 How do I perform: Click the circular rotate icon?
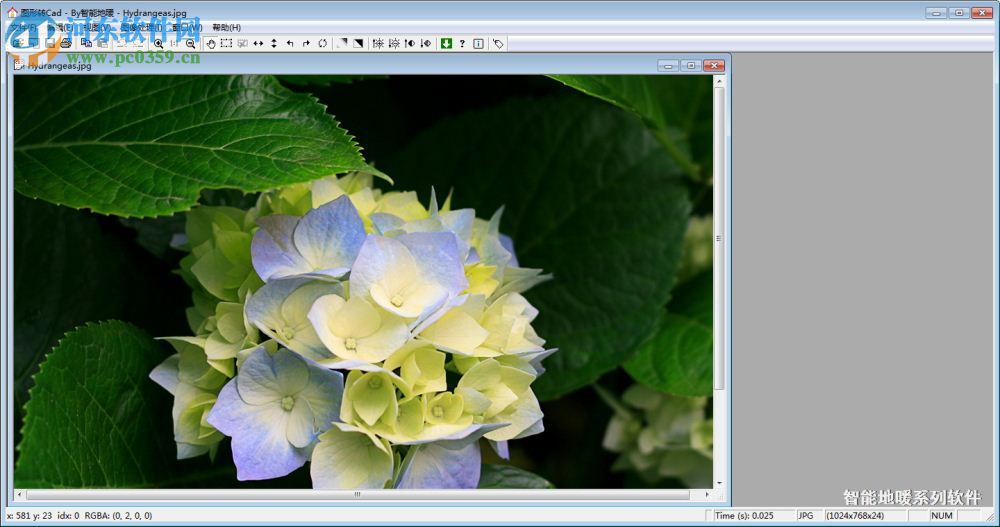tap(322, 43)
